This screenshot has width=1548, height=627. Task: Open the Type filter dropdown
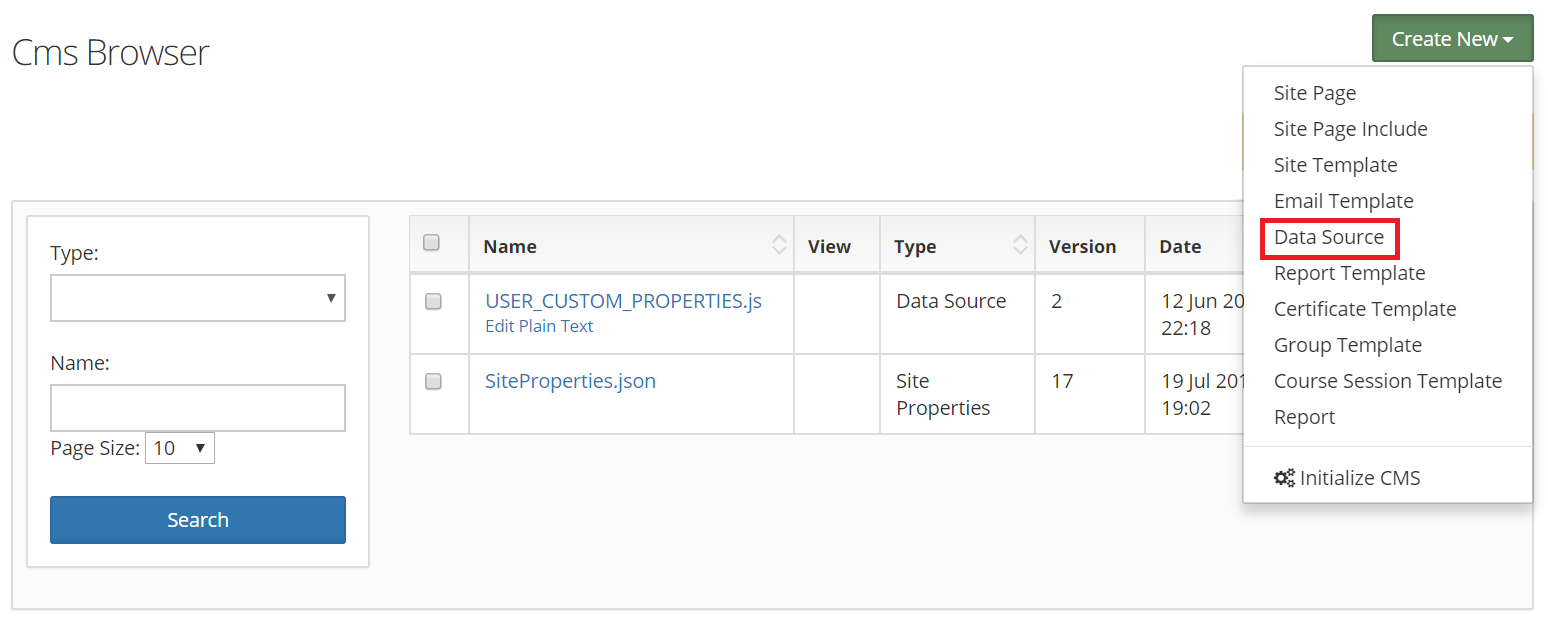click(198, 298)
